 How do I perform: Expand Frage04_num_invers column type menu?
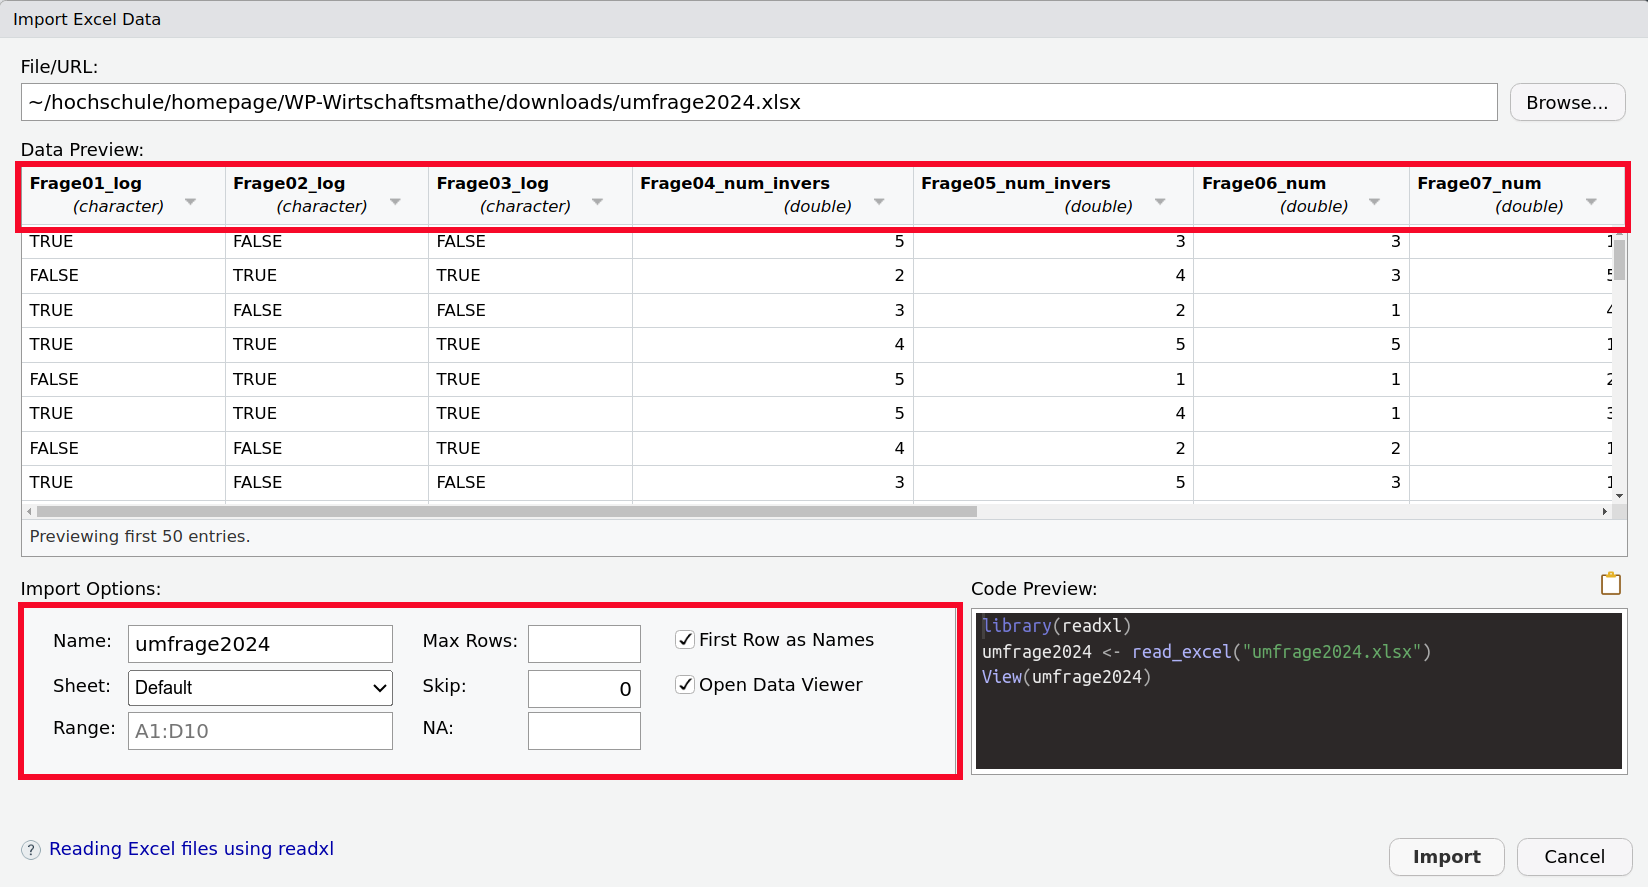pyautogui.click(x=879, y=203)
